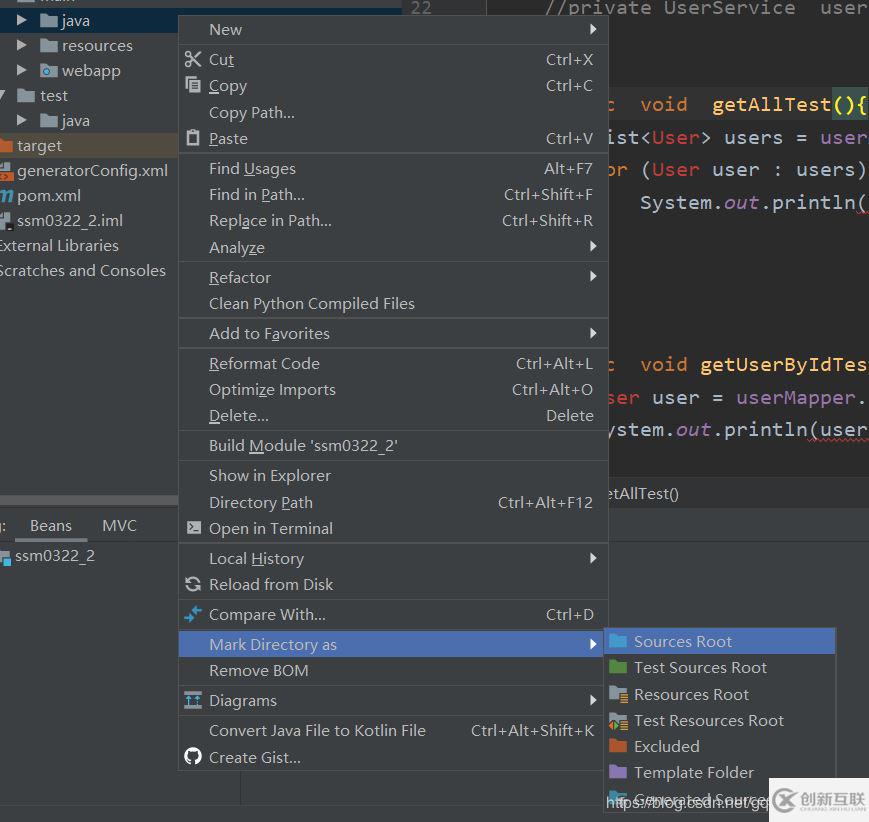
Task: Select Scratches and Consoles tree node
Action: [83, 270]
